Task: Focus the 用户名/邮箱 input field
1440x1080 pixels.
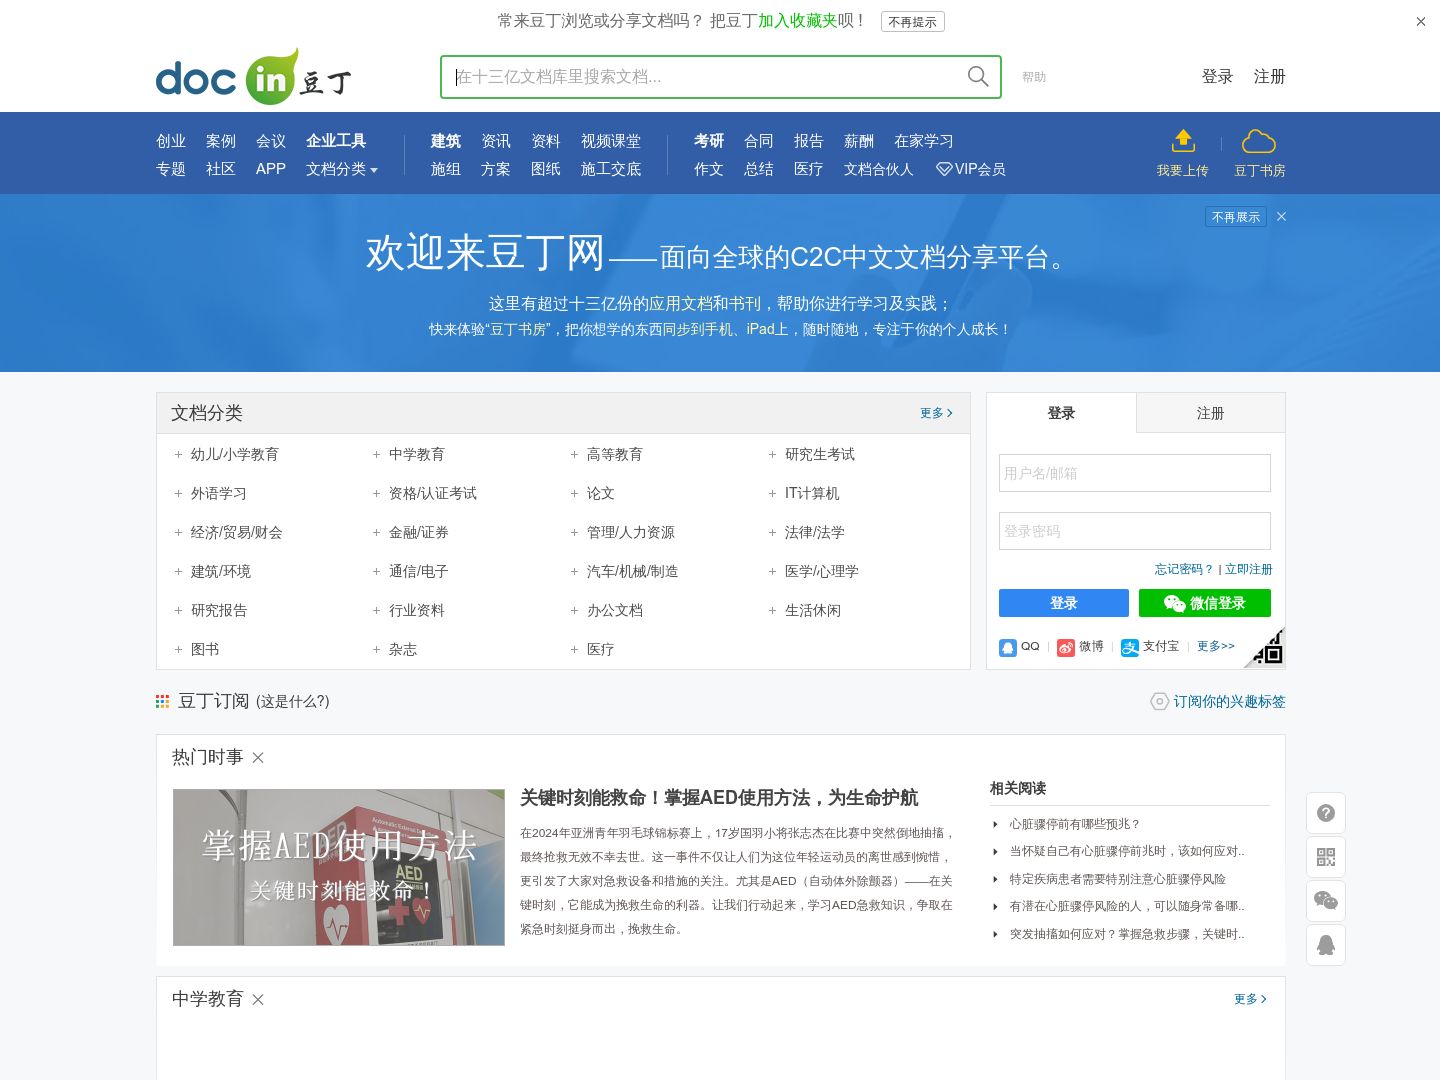Action: pos(1135,473)
